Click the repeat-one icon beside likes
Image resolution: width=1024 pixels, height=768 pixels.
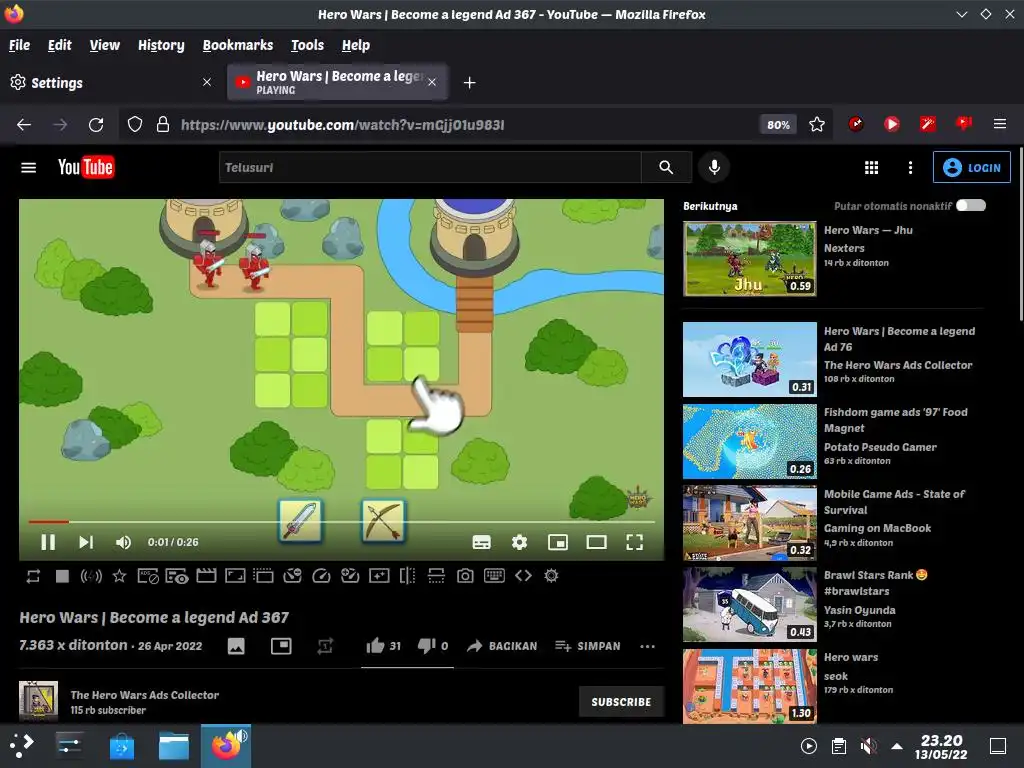[325, 647]
